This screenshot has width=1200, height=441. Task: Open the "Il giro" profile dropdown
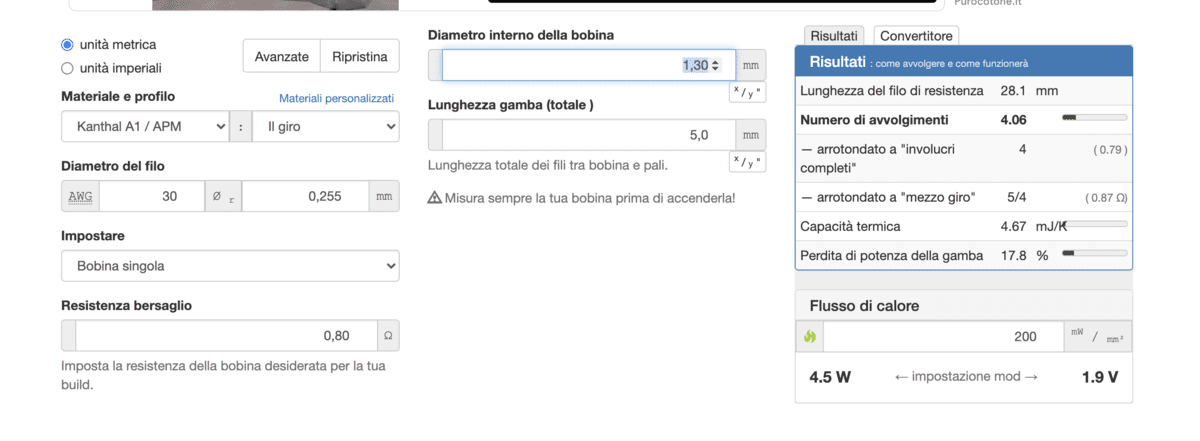click(325, 127)
